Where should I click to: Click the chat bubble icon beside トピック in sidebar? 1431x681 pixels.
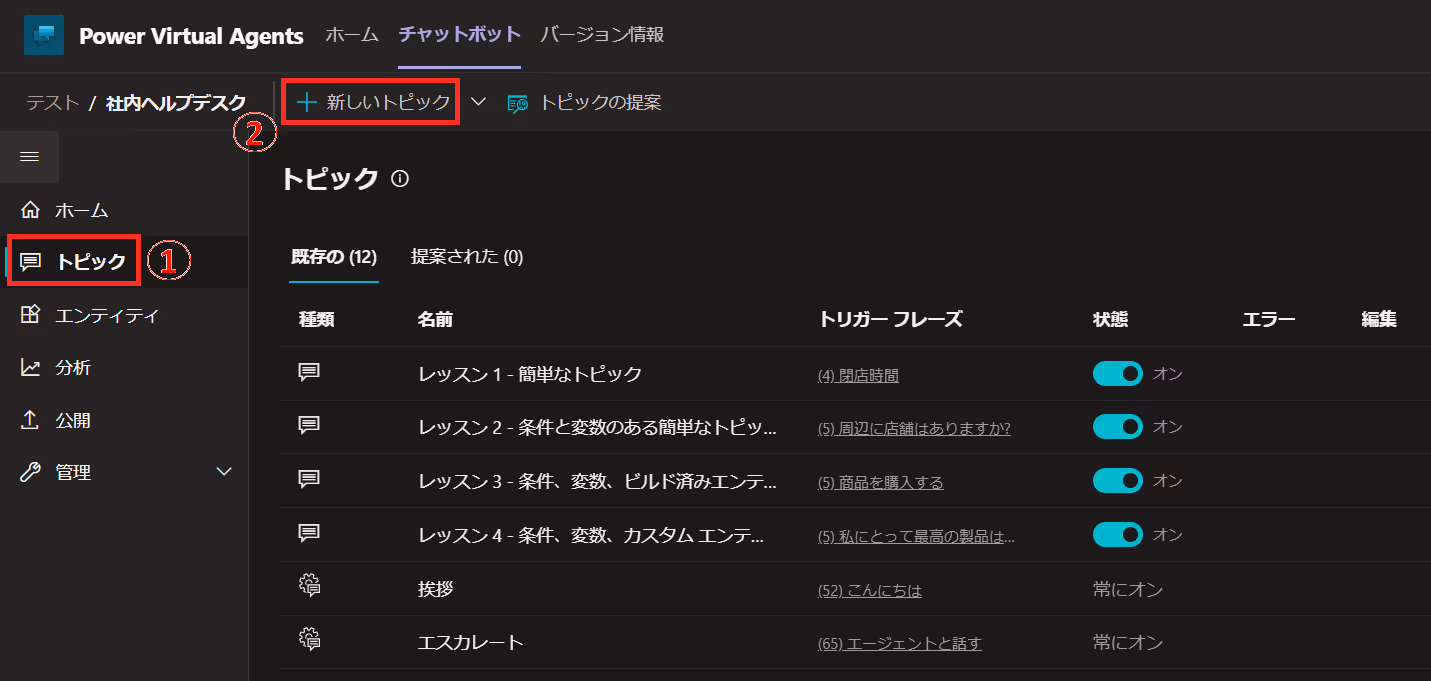(31, 262)
